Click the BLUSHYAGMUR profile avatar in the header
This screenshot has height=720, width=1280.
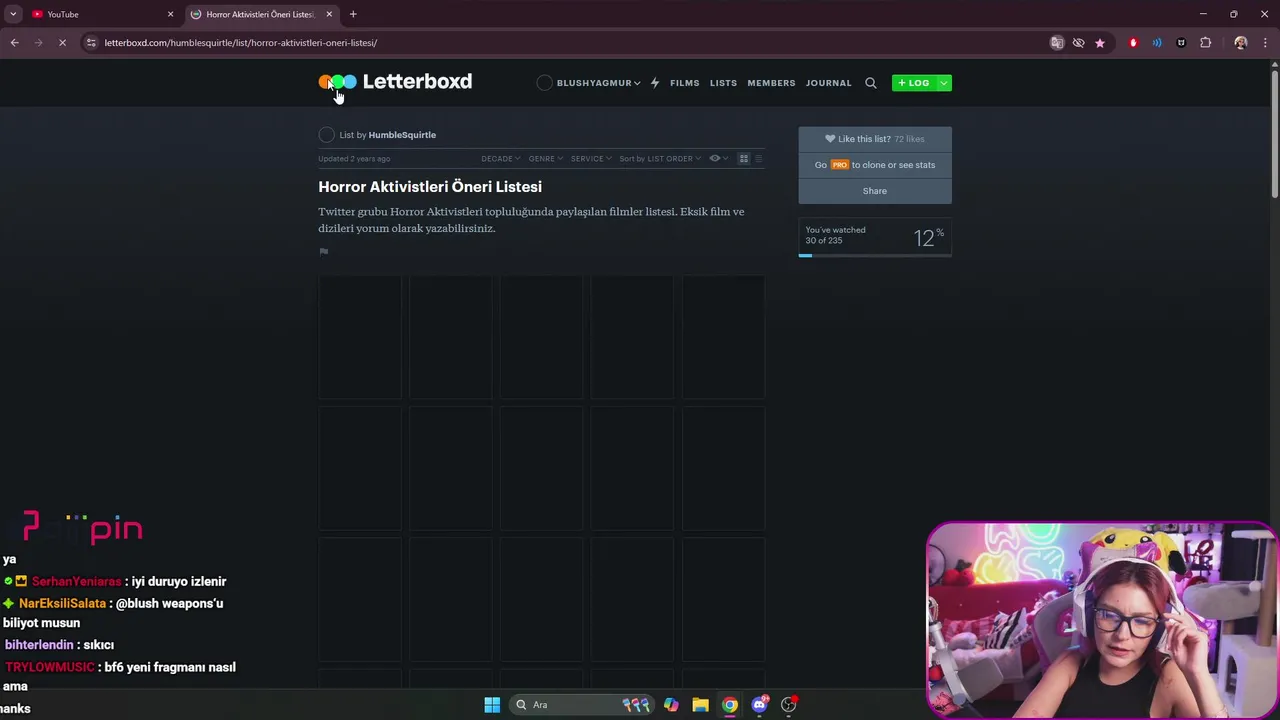pos(544,83)
